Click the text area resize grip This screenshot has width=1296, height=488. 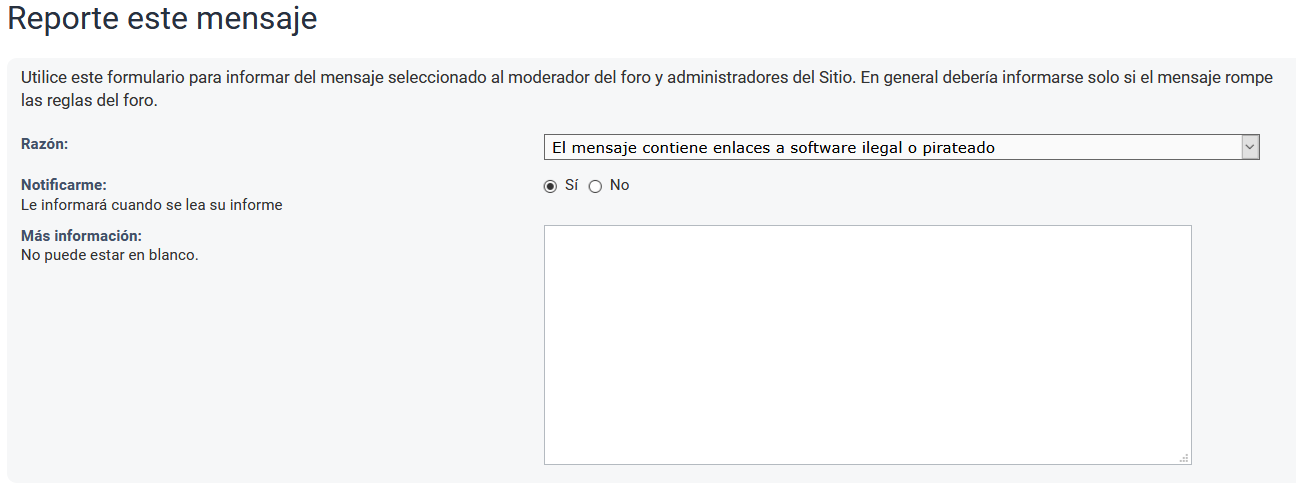point(1184,458)
